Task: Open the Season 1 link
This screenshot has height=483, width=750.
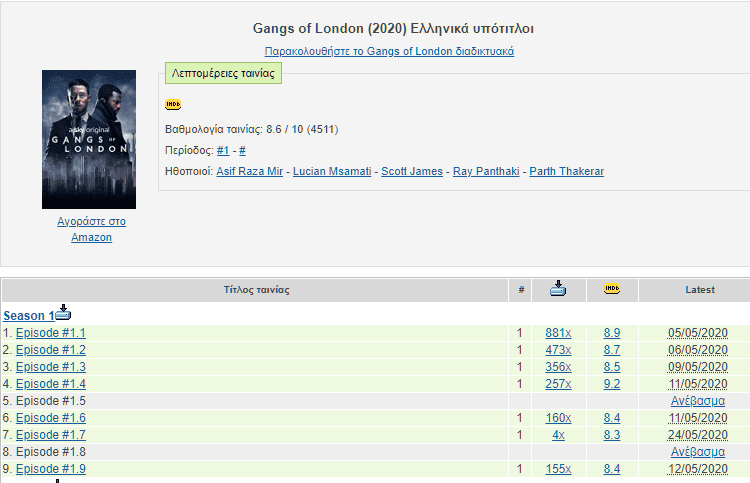Action: pyautogui.click(x=29, y=316)
